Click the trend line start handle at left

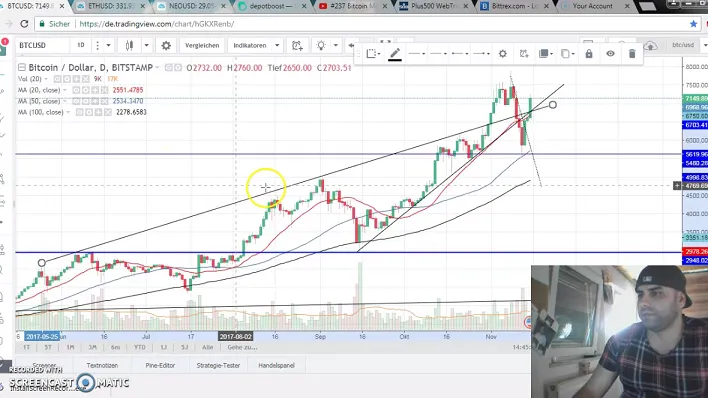click(x=42, y=263)
